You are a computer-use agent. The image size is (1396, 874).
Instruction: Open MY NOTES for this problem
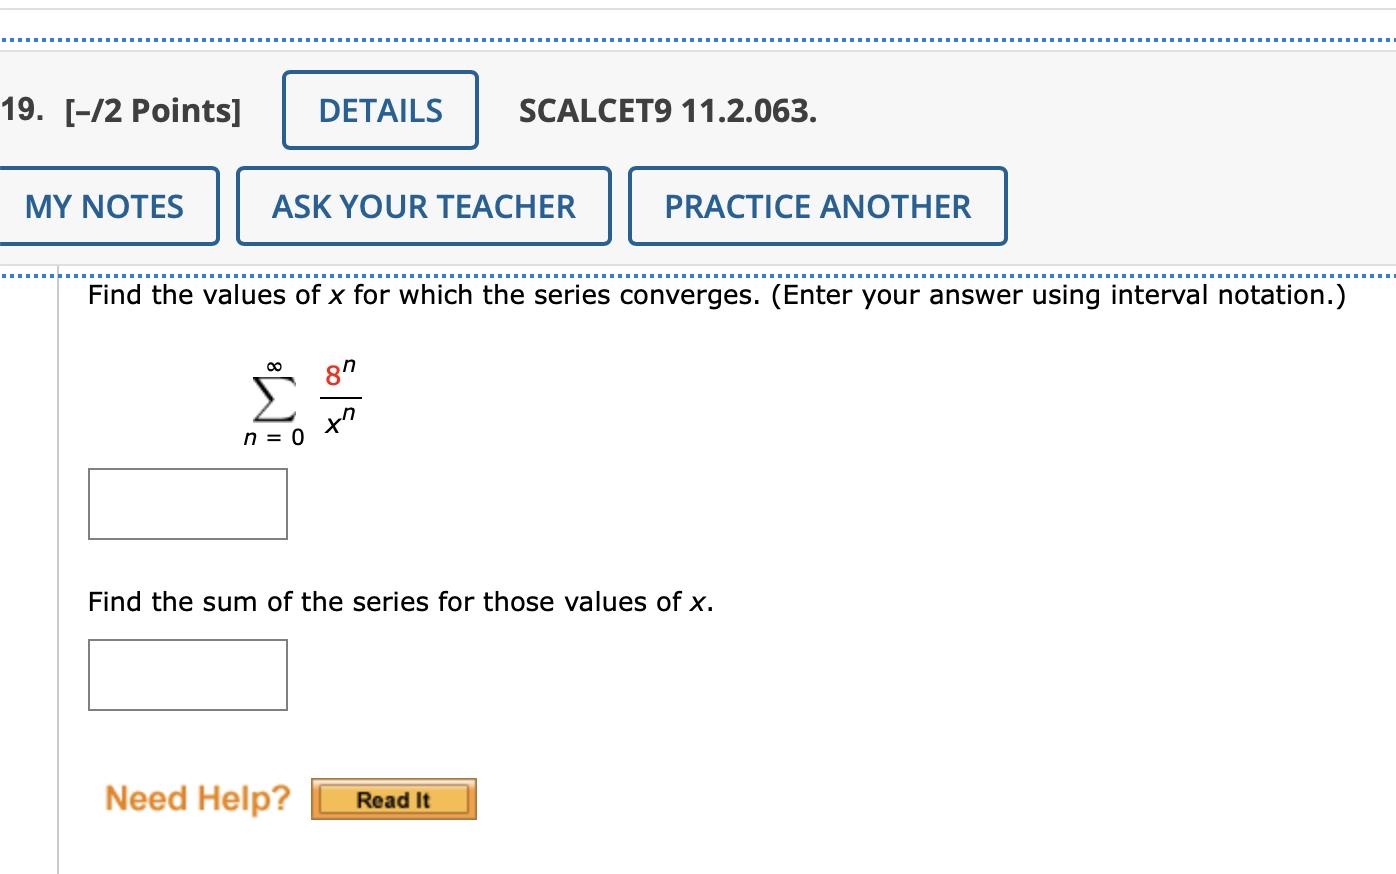(x=105, y=205)
